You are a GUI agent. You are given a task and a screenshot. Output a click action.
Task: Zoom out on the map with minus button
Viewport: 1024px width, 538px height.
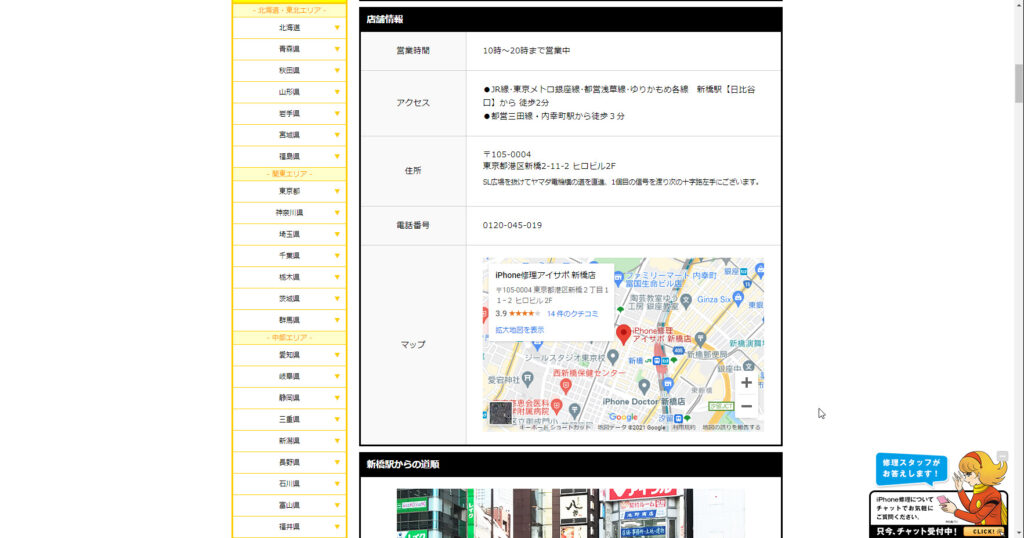(746, 406)
